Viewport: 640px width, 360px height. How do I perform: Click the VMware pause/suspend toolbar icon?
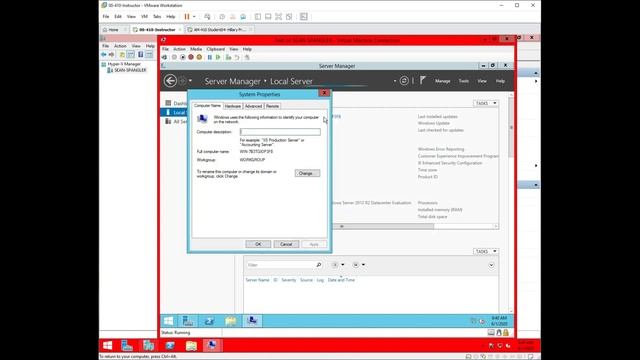coord(187,17)
